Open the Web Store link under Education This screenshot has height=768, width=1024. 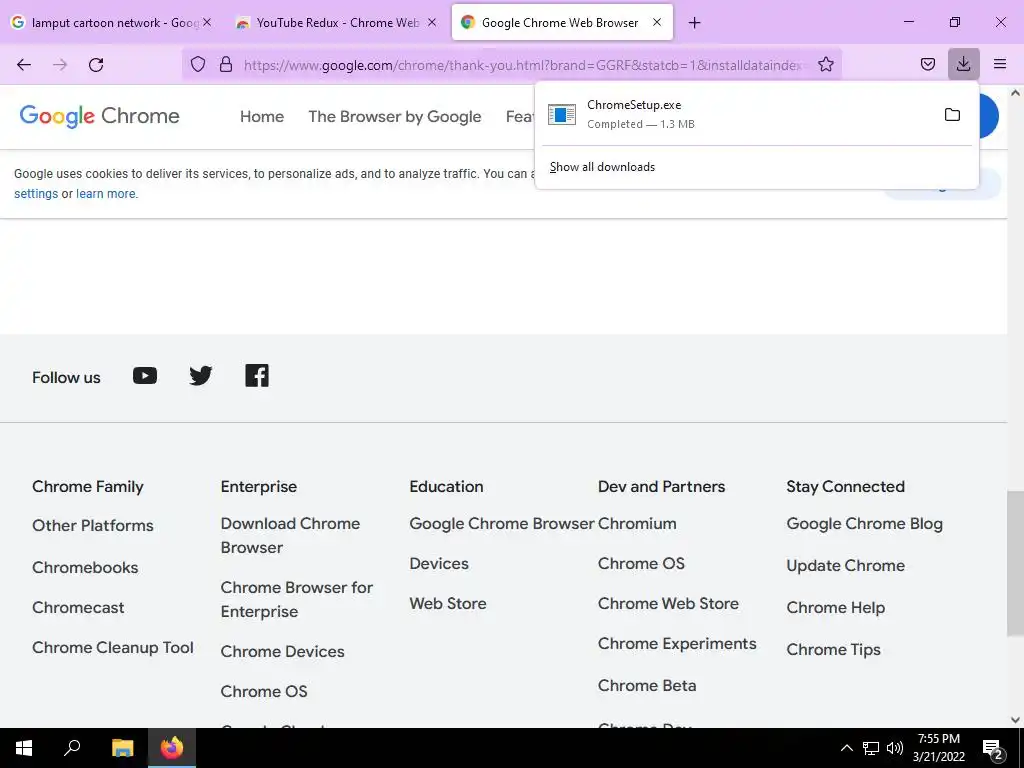coord(447,603)
